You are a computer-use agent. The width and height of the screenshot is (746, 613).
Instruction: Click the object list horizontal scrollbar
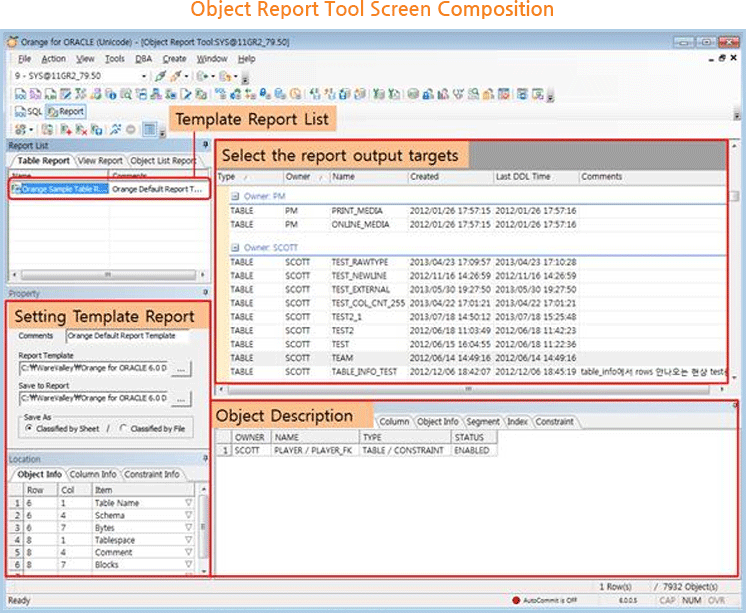470,389
